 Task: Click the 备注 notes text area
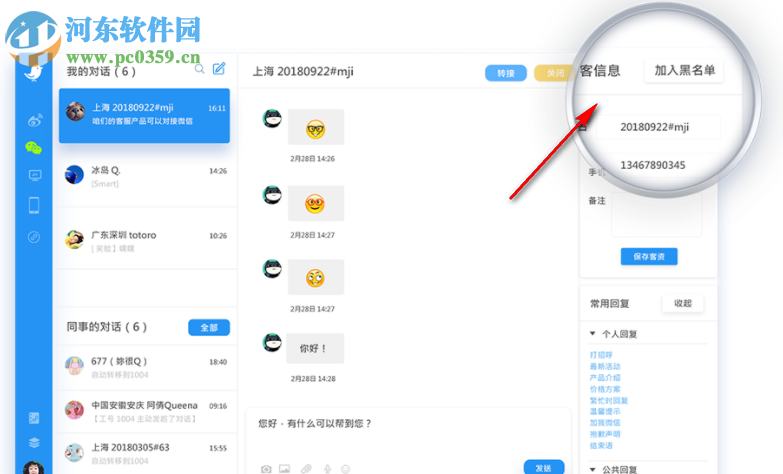[x=656, y=215]
